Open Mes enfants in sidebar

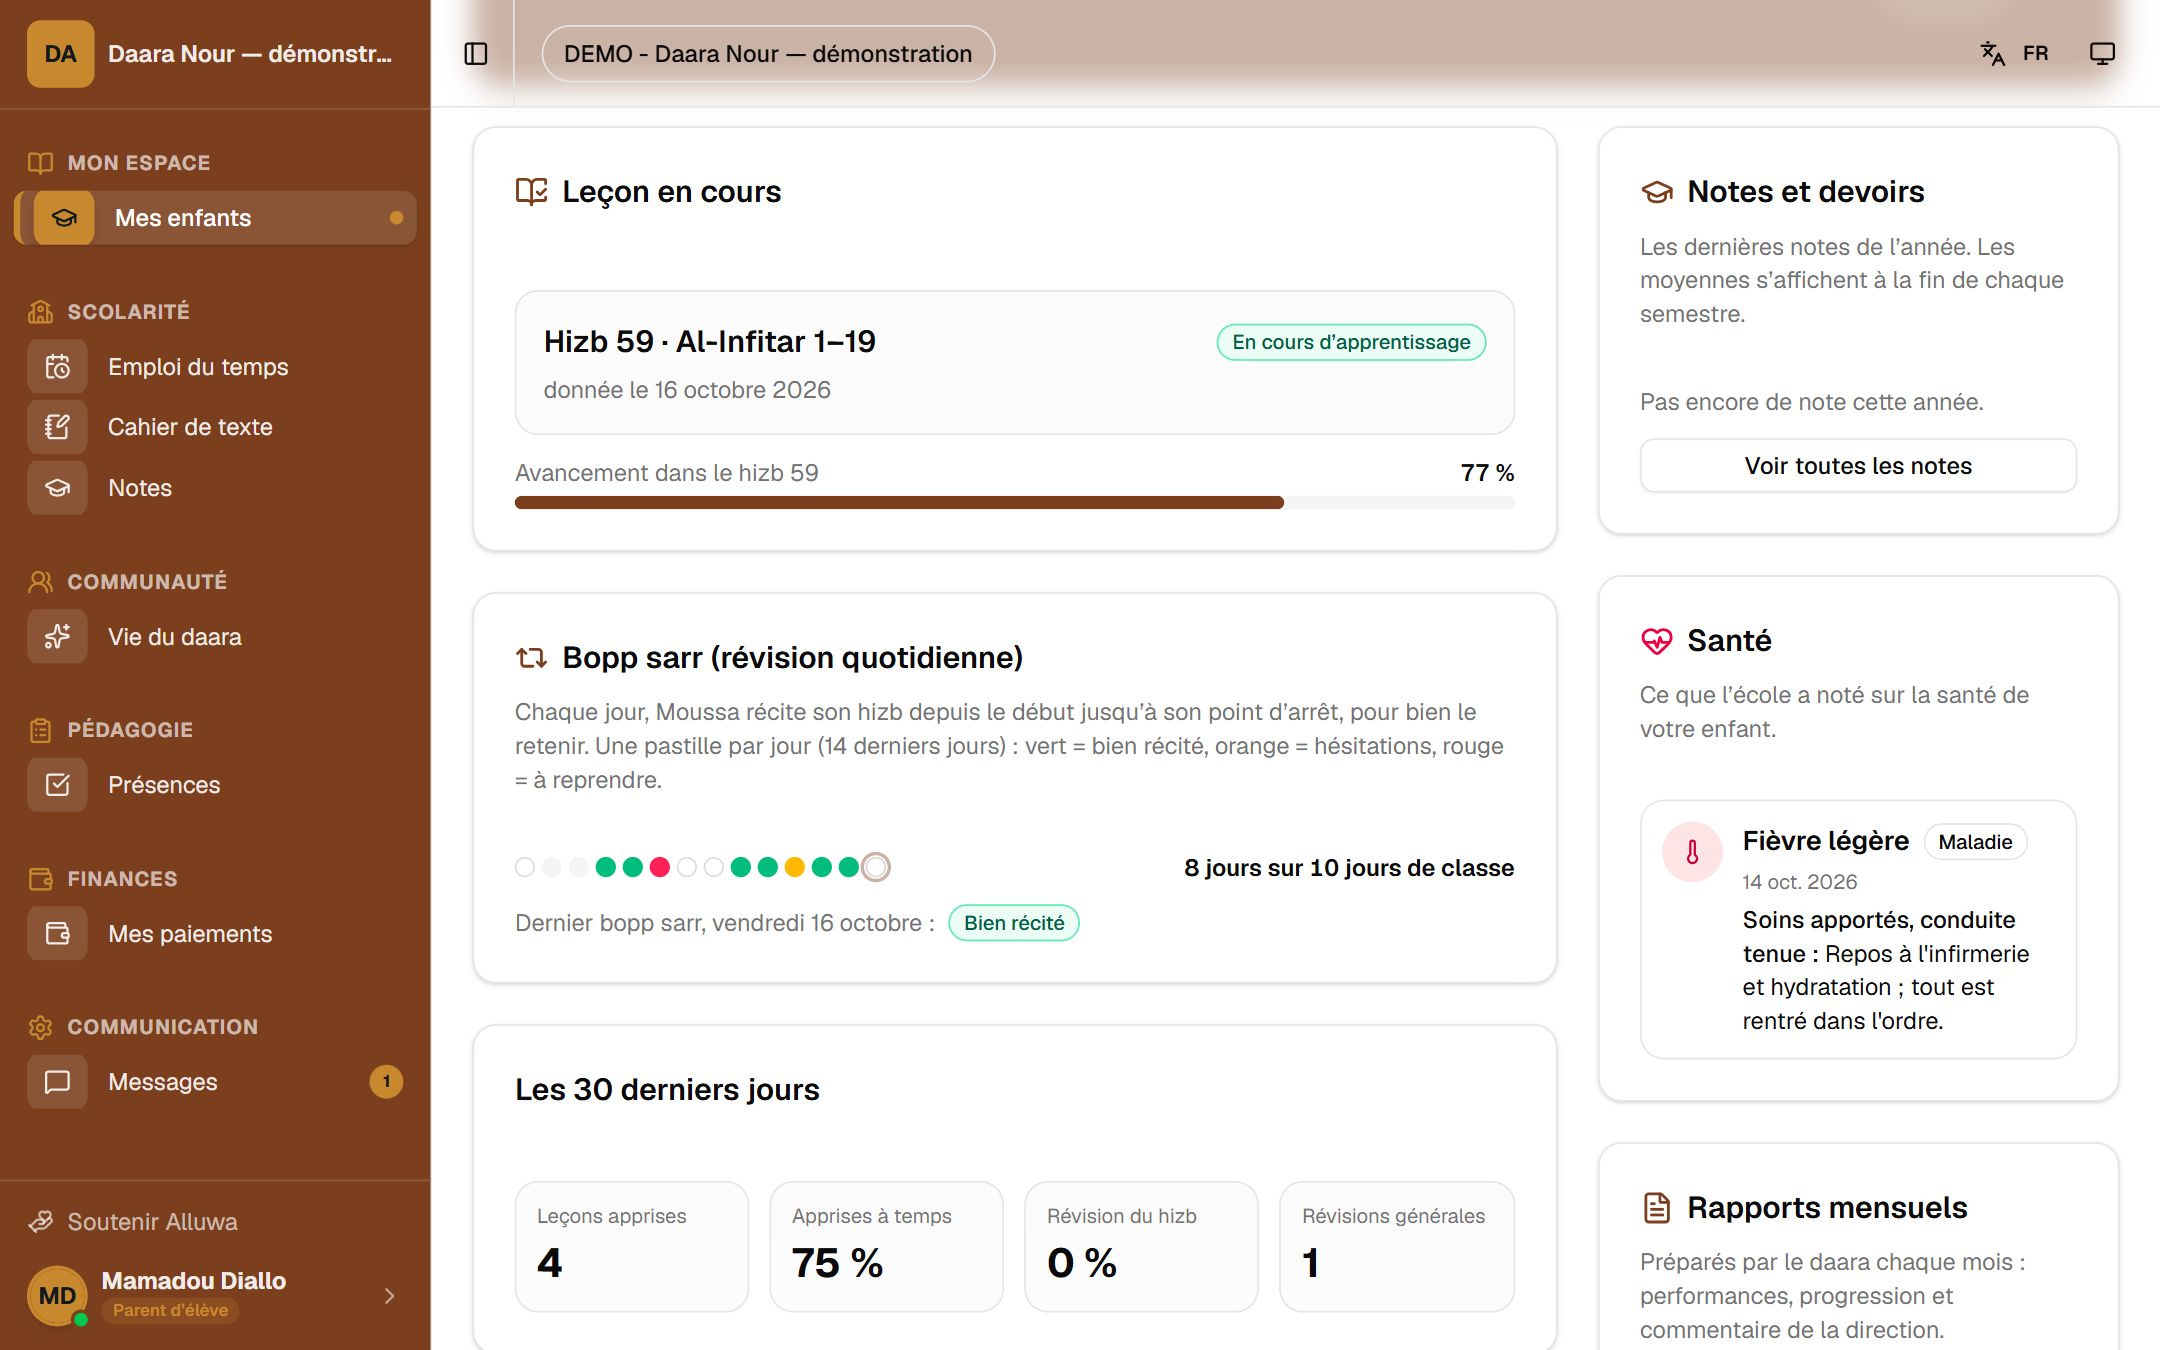click(x=216, y=218)
